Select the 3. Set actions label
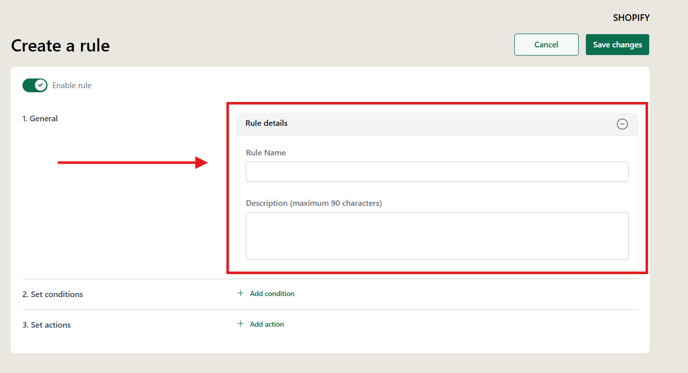Screen dimensions: 688x373 [x=47, y=325]
